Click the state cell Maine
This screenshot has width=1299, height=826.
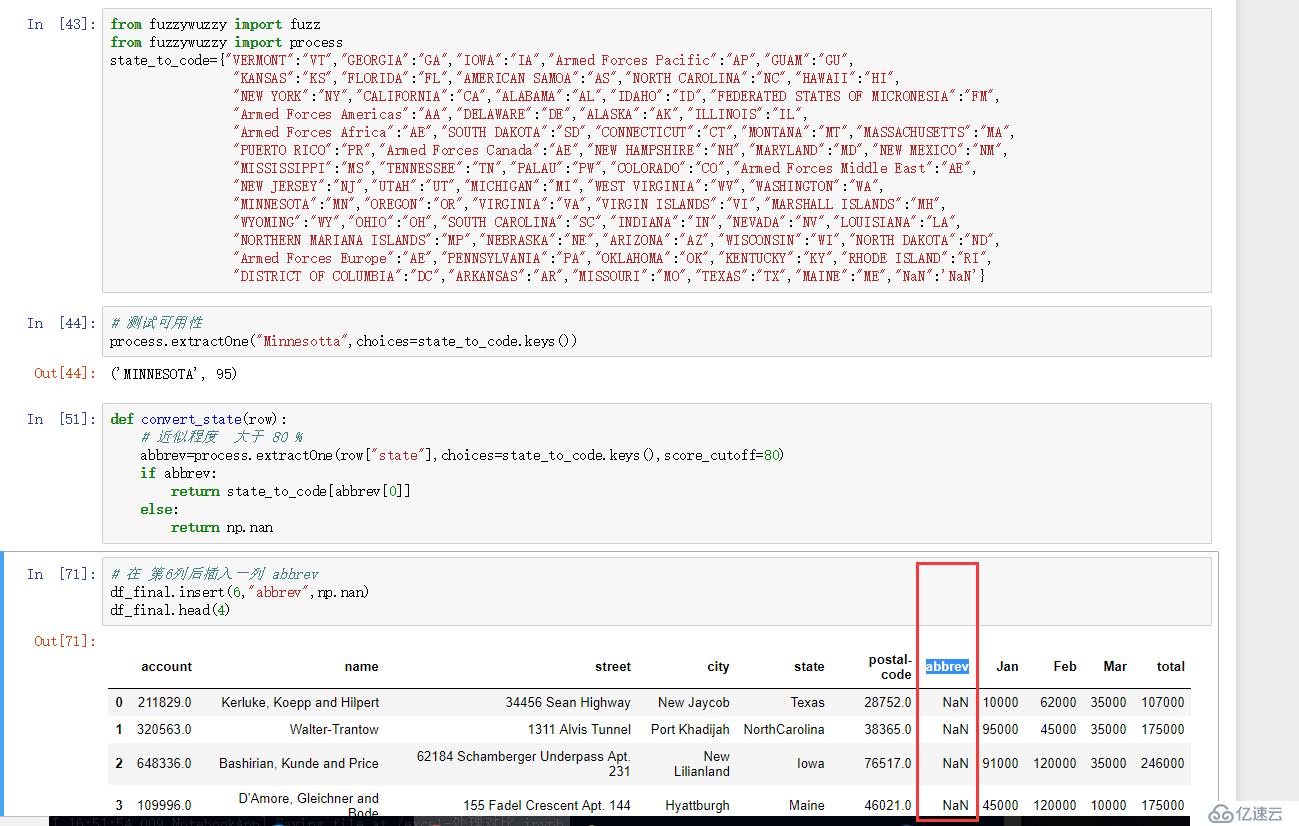pos(806,805)
